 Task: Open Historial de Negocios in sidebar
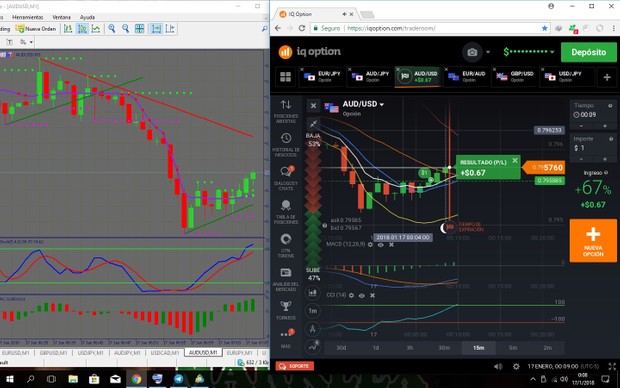pos(286,145)
